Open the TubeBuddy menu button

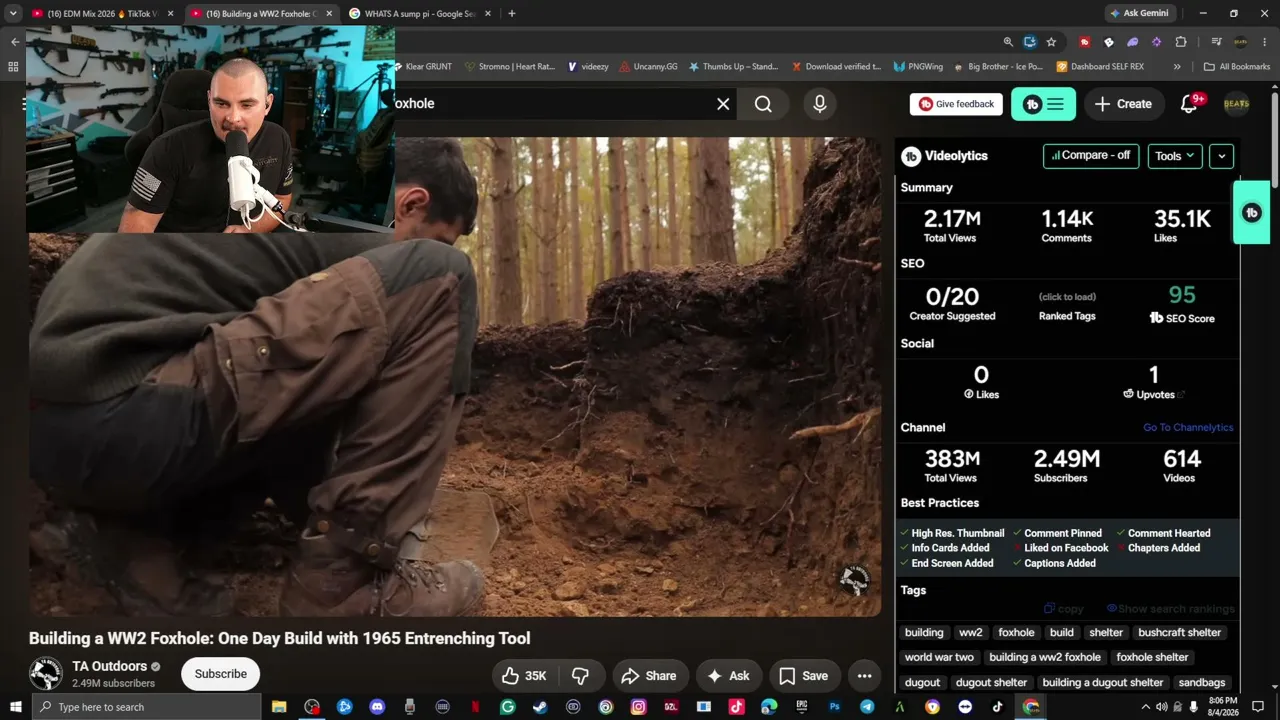click(x=1043, y=104)
